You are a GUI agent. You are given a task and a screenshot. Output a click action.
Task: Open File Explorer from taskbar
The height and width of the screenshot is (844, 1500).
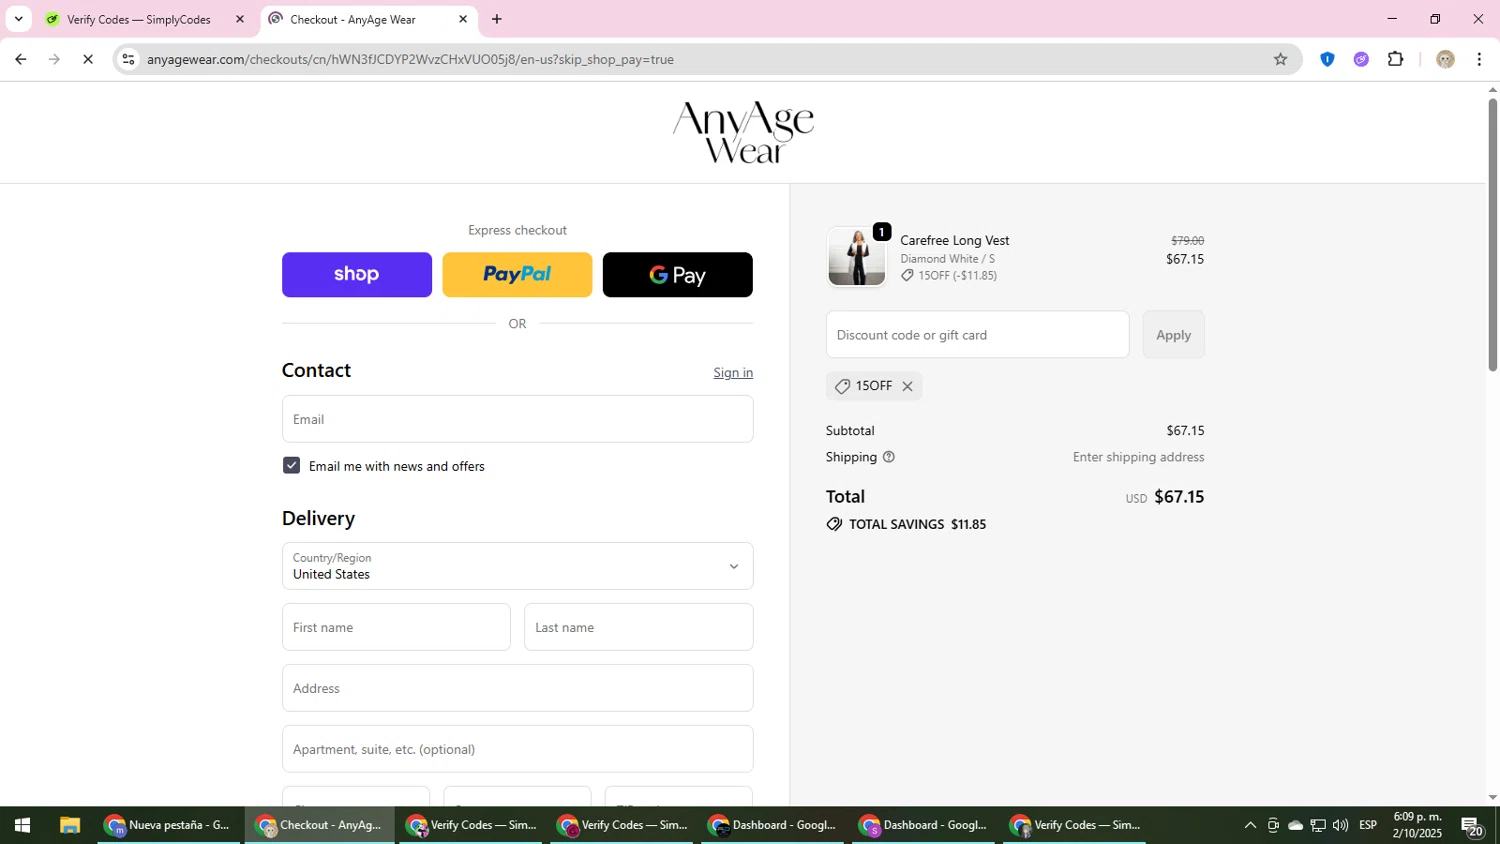69,825
